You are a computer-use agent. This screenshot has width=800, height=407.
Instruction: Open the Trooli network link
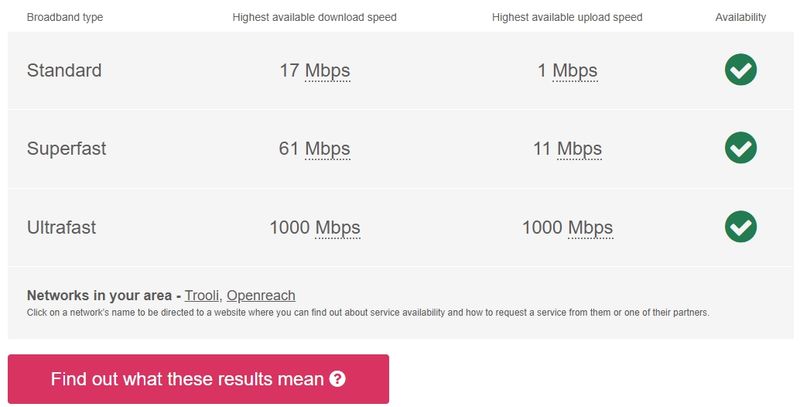click(x=202, y=295)
